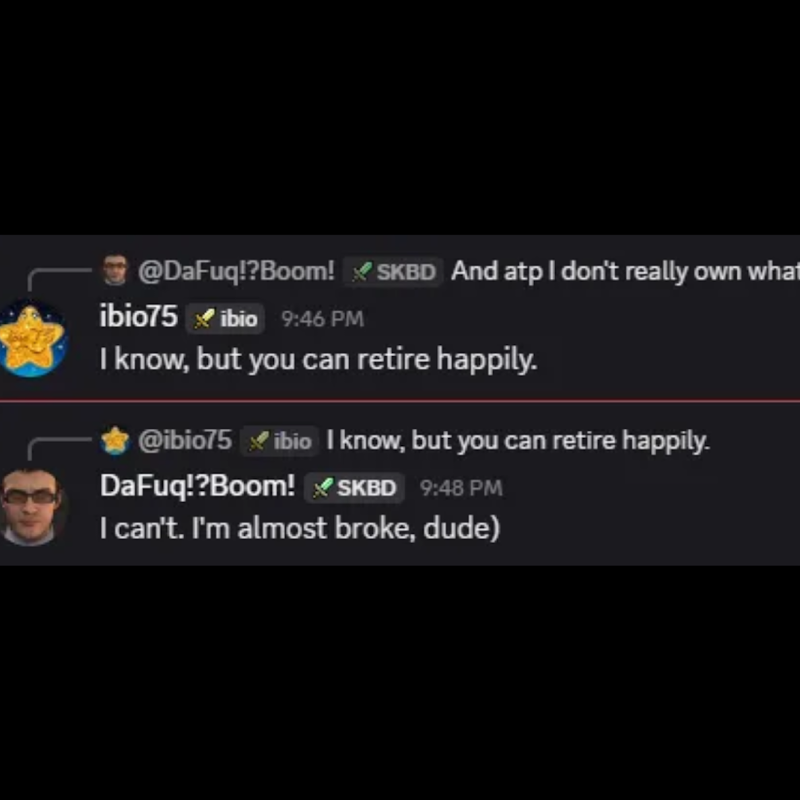Click ibio tag in the lower reply preview
This screenshot has width=800, height=800.
coord(280,441)
